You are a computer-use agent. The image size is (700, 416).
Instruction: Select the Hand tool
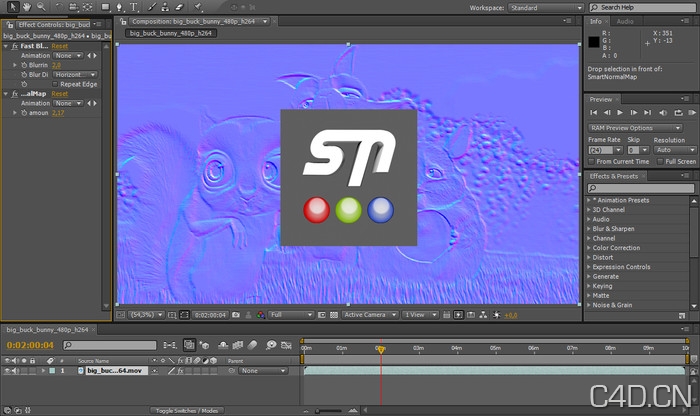point(27,6)
